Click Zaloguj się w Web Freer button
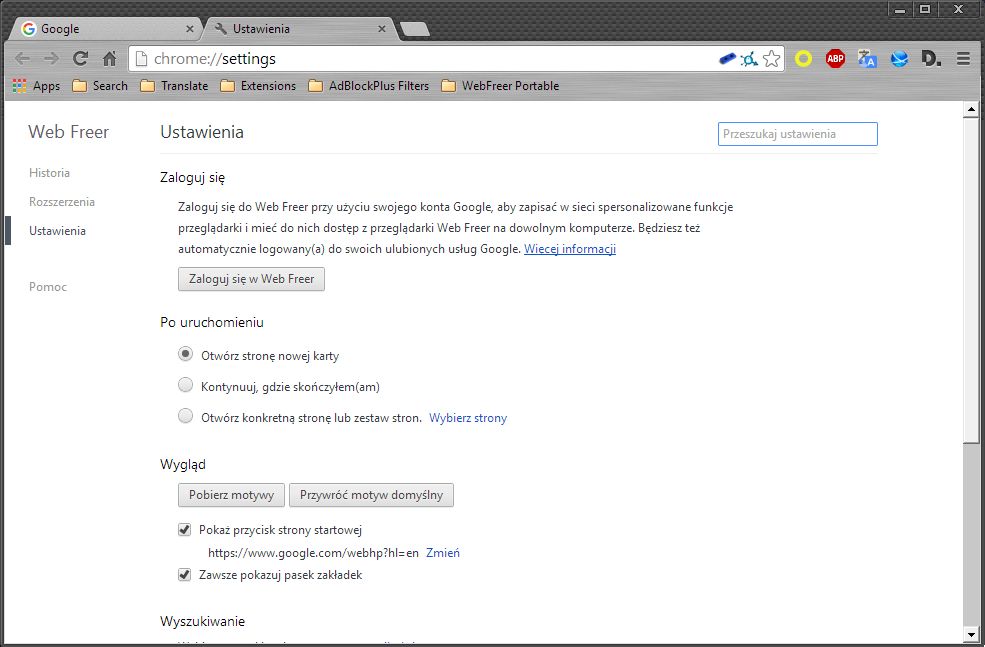Viewport: 985px width, 647px height. click(251, 279)
